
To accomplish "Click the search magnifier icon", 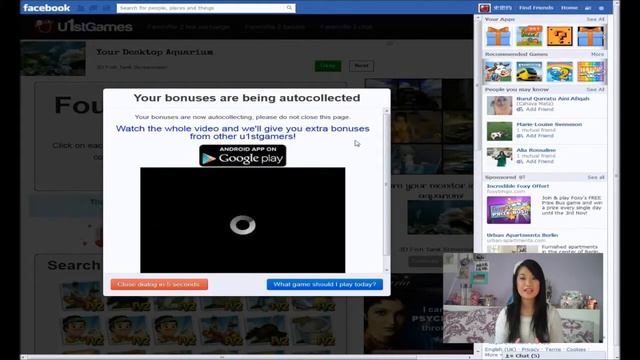I will coord(289,8).
